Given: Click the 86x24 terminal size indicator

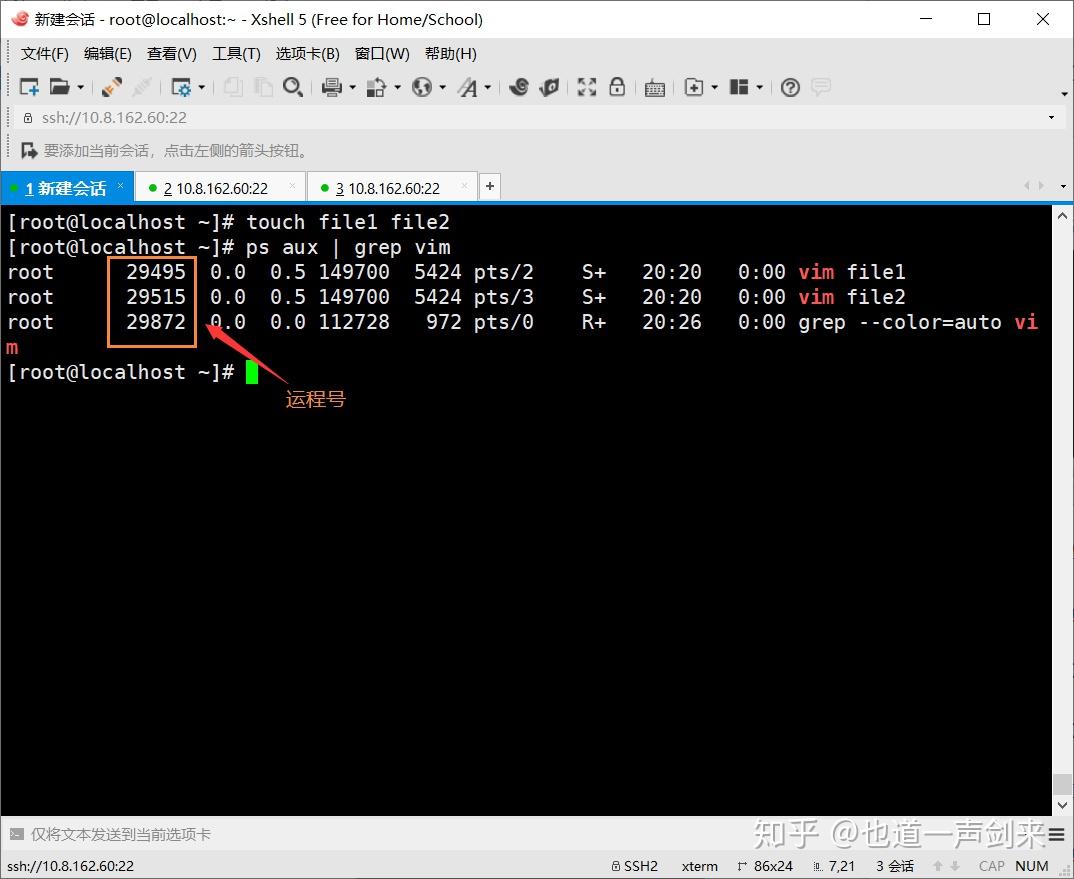Looking at the screenshot, I should pyautogui.click(x=765, y=866).
